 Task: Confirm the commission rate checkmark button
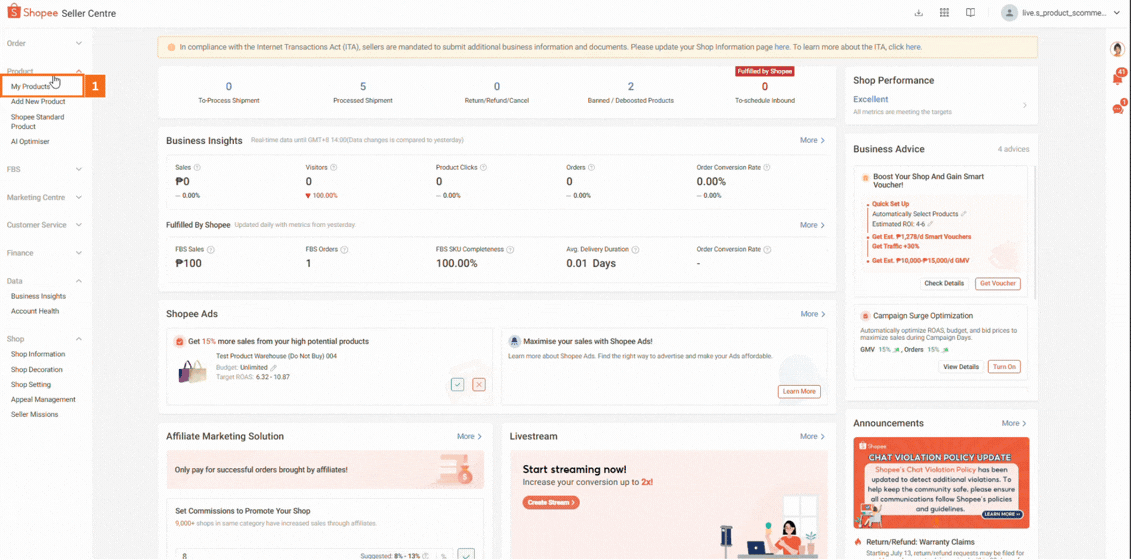(467, 555)
